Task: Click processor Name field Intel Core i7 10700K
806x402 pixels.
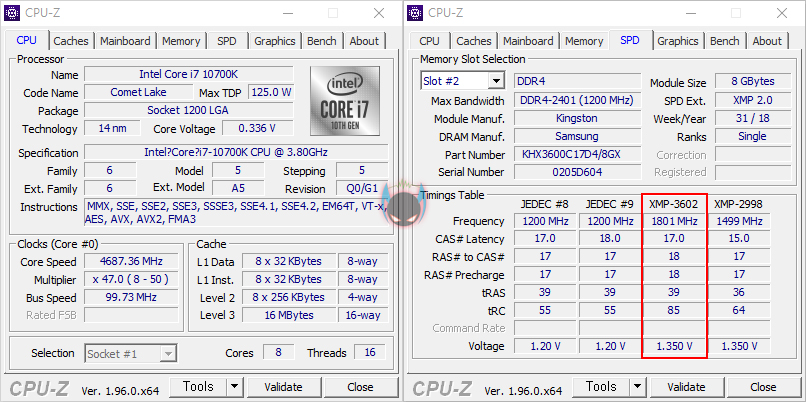Action: point(189,74)
